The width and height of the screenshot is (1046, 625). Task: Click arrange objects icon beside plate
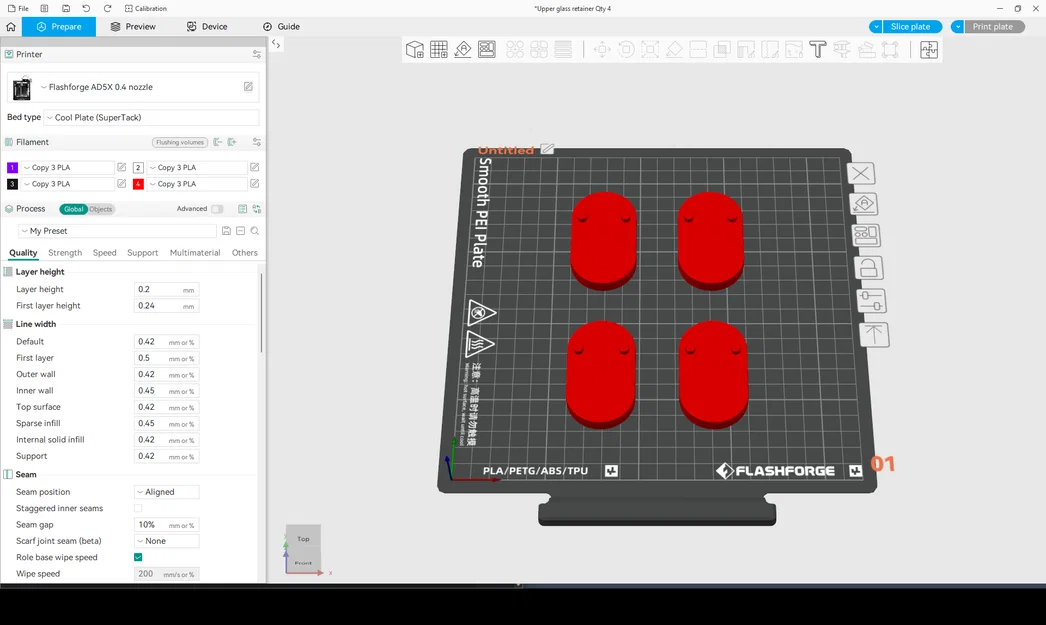867,235
